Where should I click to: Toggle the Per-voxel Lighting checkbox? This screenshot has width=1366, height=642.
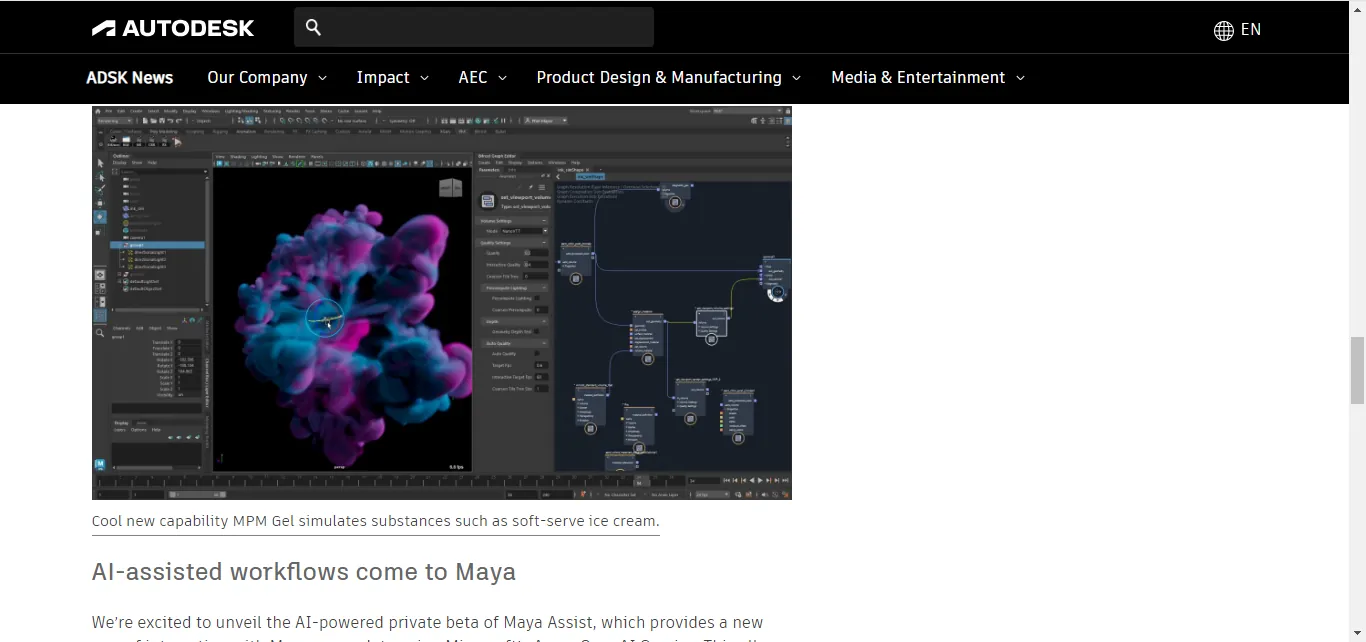pyautogui.click(x=537, y=297)
